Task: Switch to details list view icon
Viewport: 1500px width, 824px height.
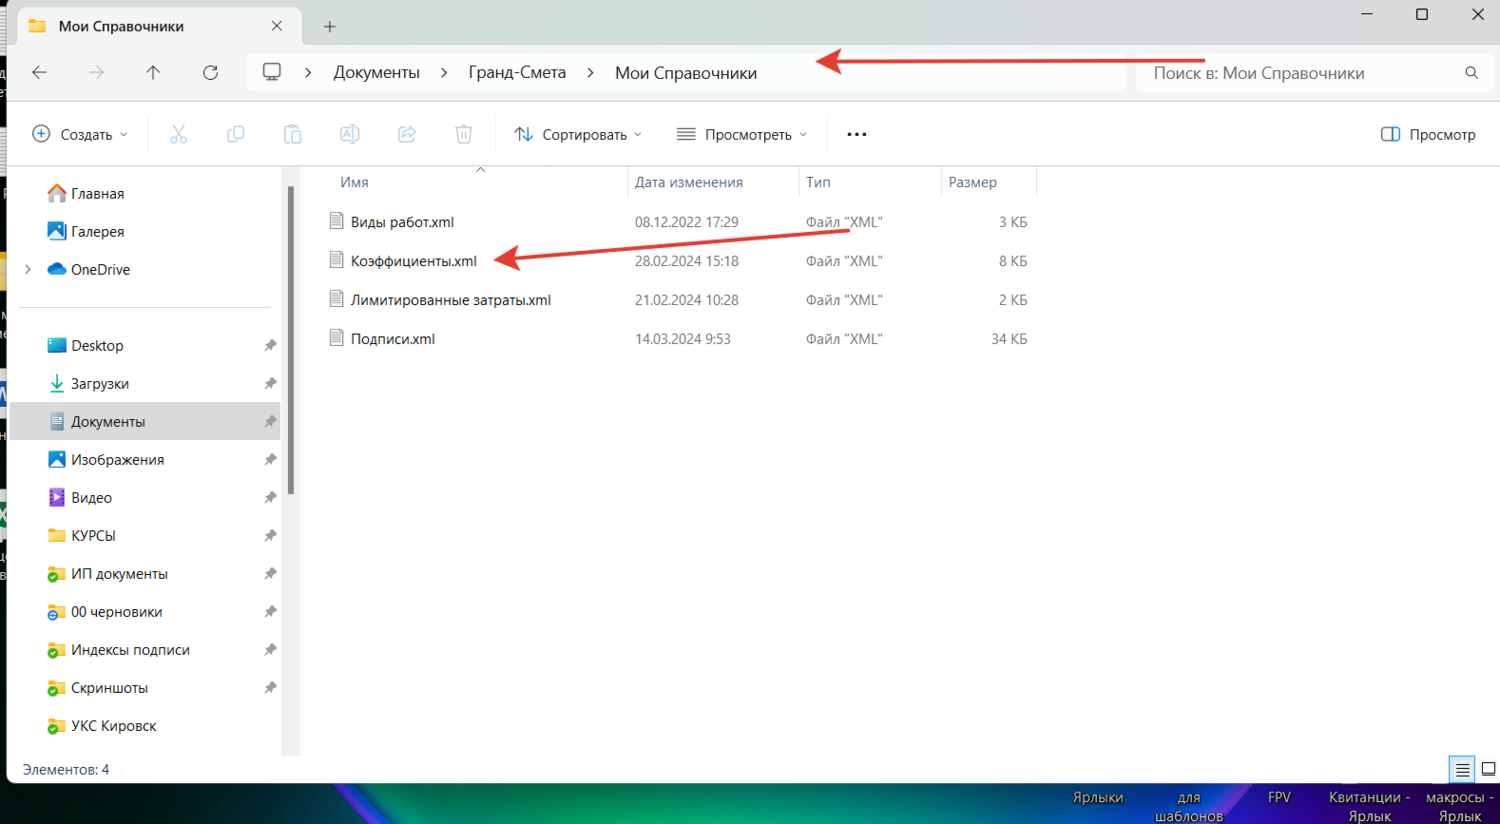Action: pyautogui.click(x=1462, y=769)
